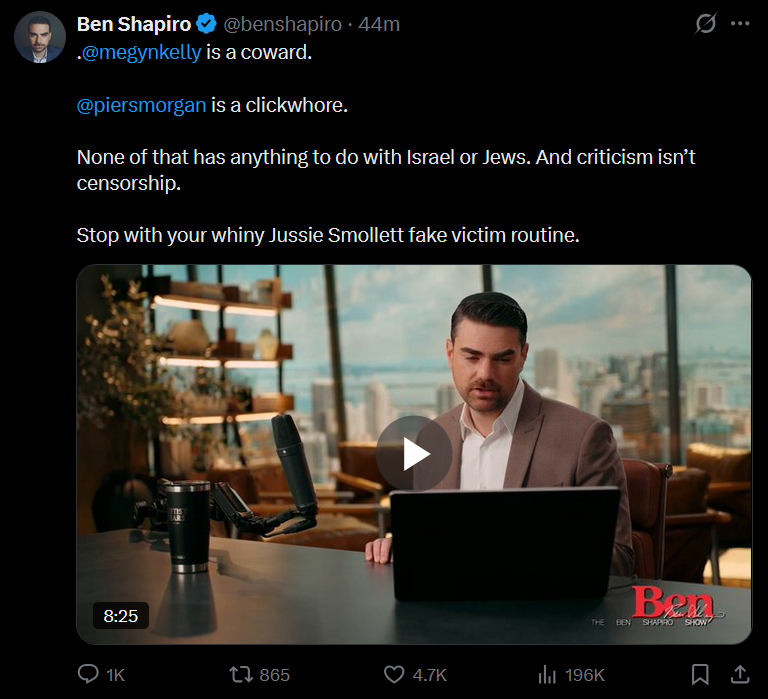Open the @megynkelly mention link
Screen dimensions: 768x699
[x=141, y=52]
